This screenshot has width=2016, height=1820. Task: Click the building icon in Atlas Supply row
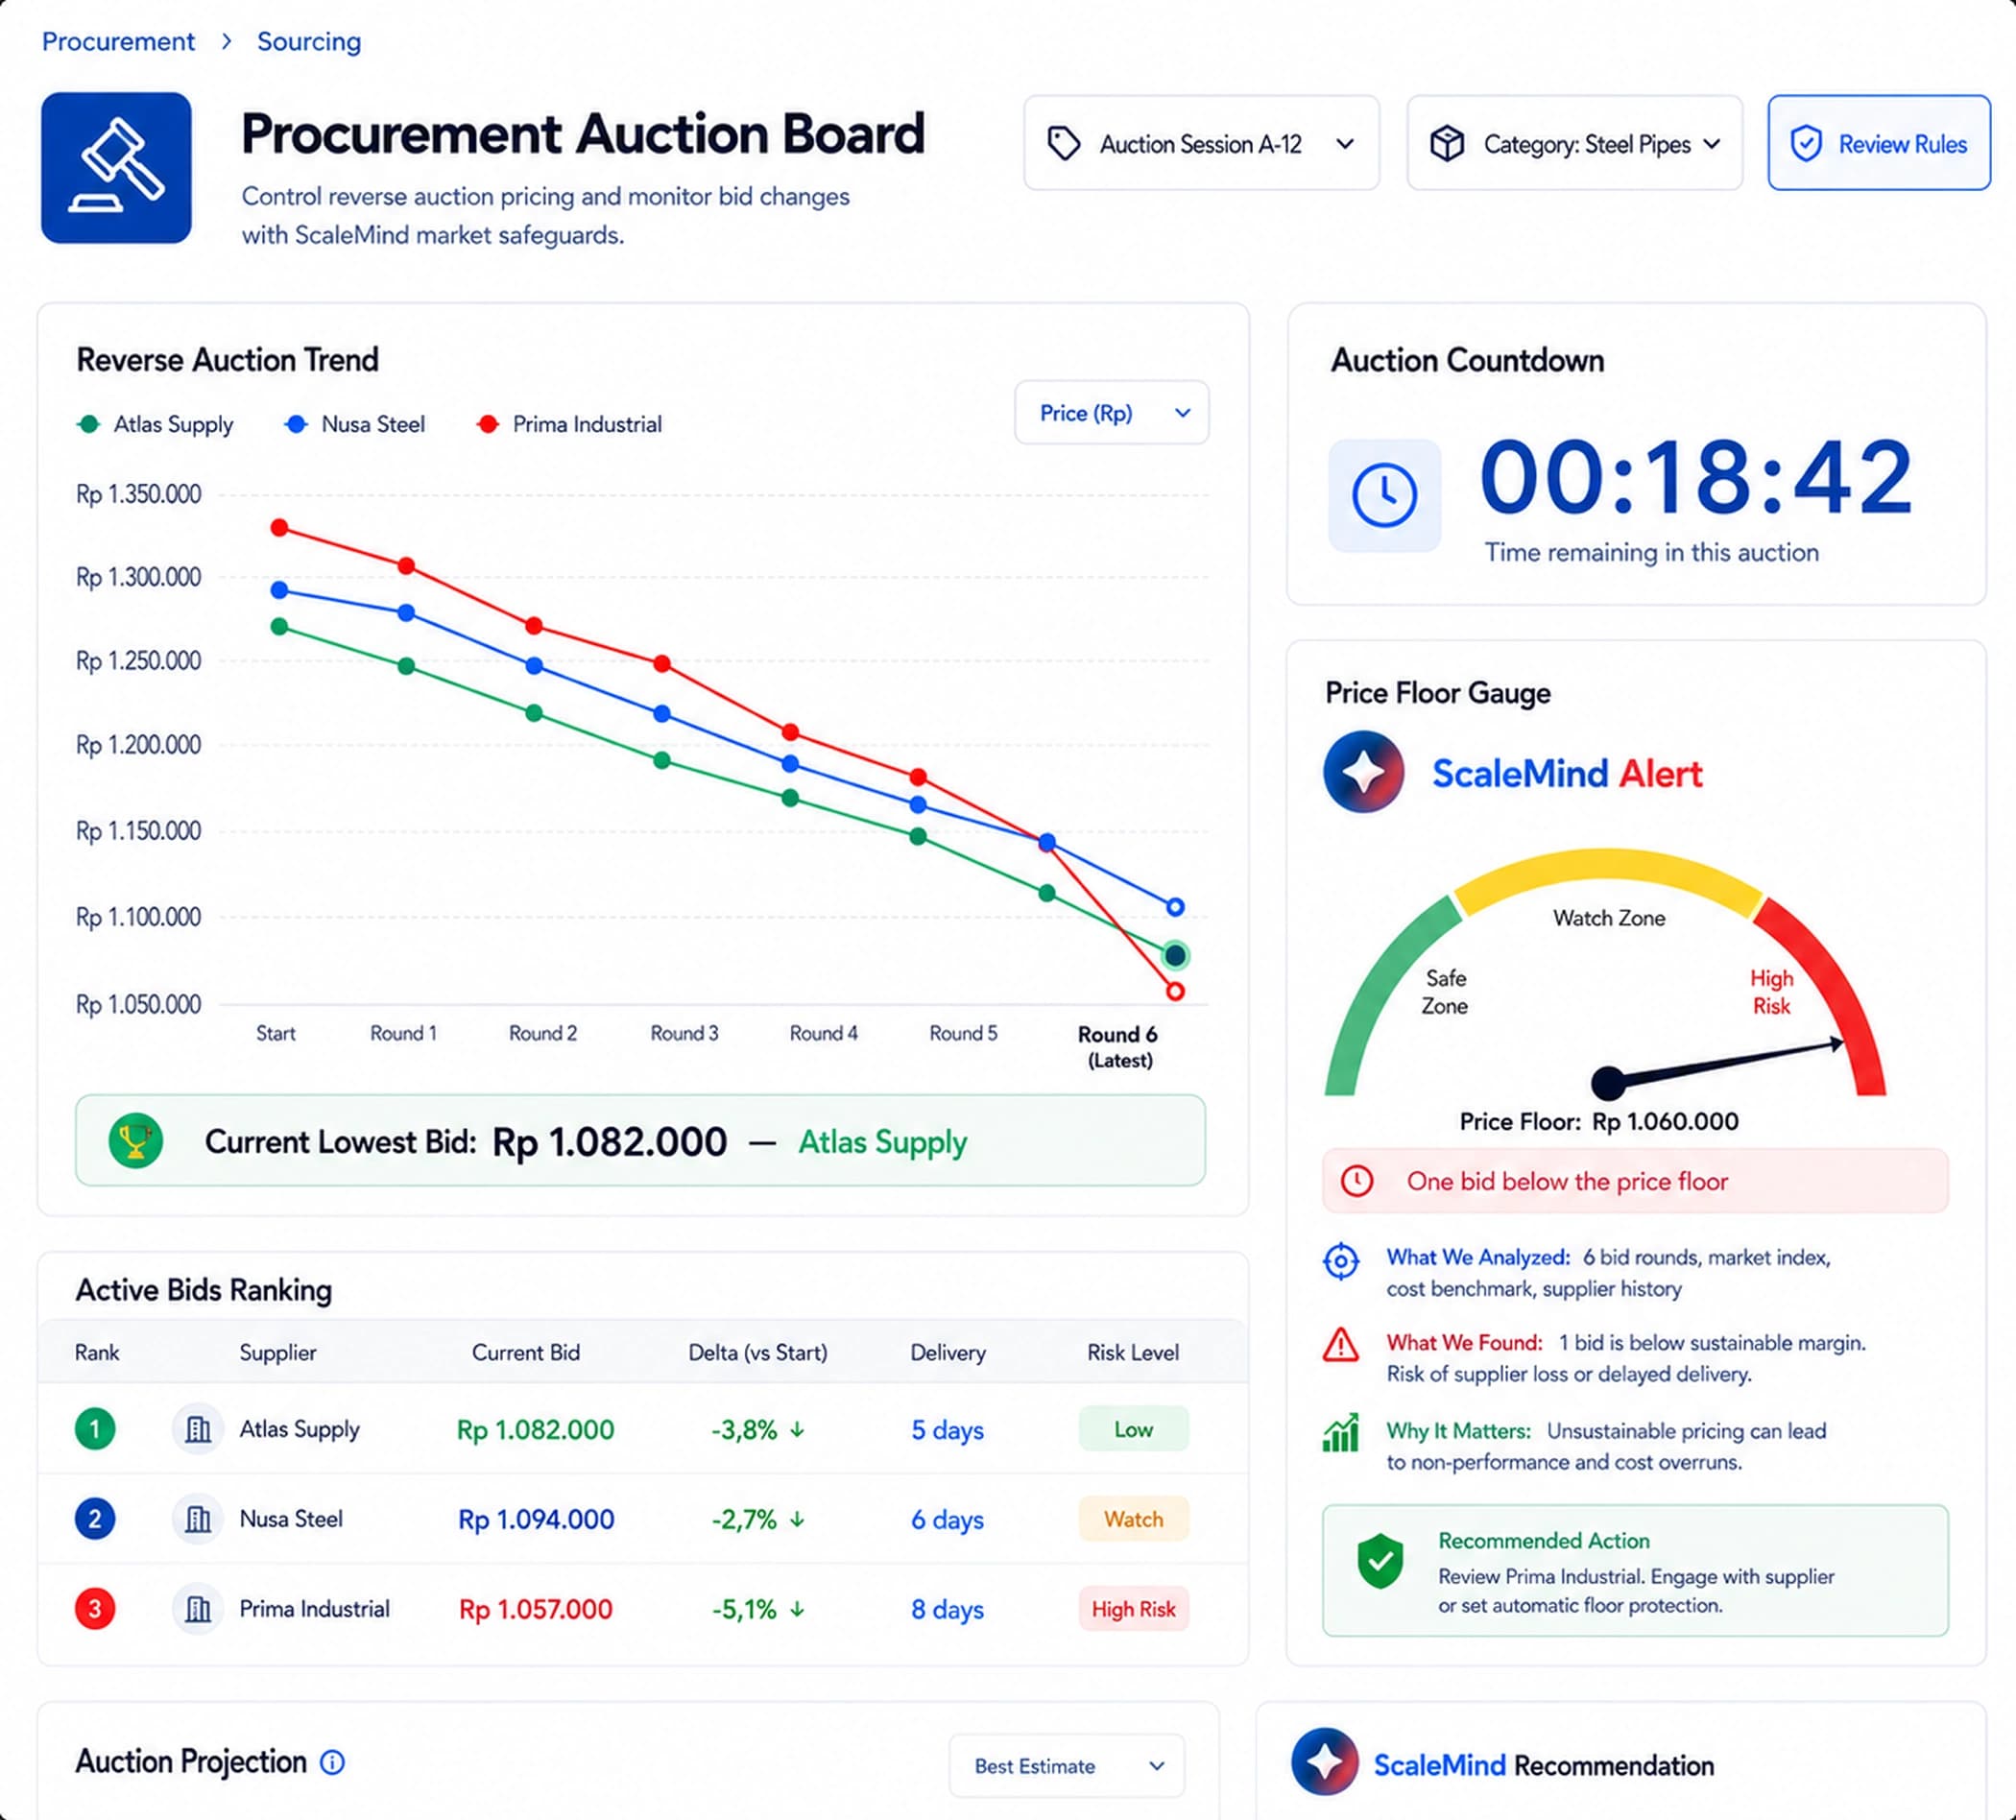[198, 1429]
